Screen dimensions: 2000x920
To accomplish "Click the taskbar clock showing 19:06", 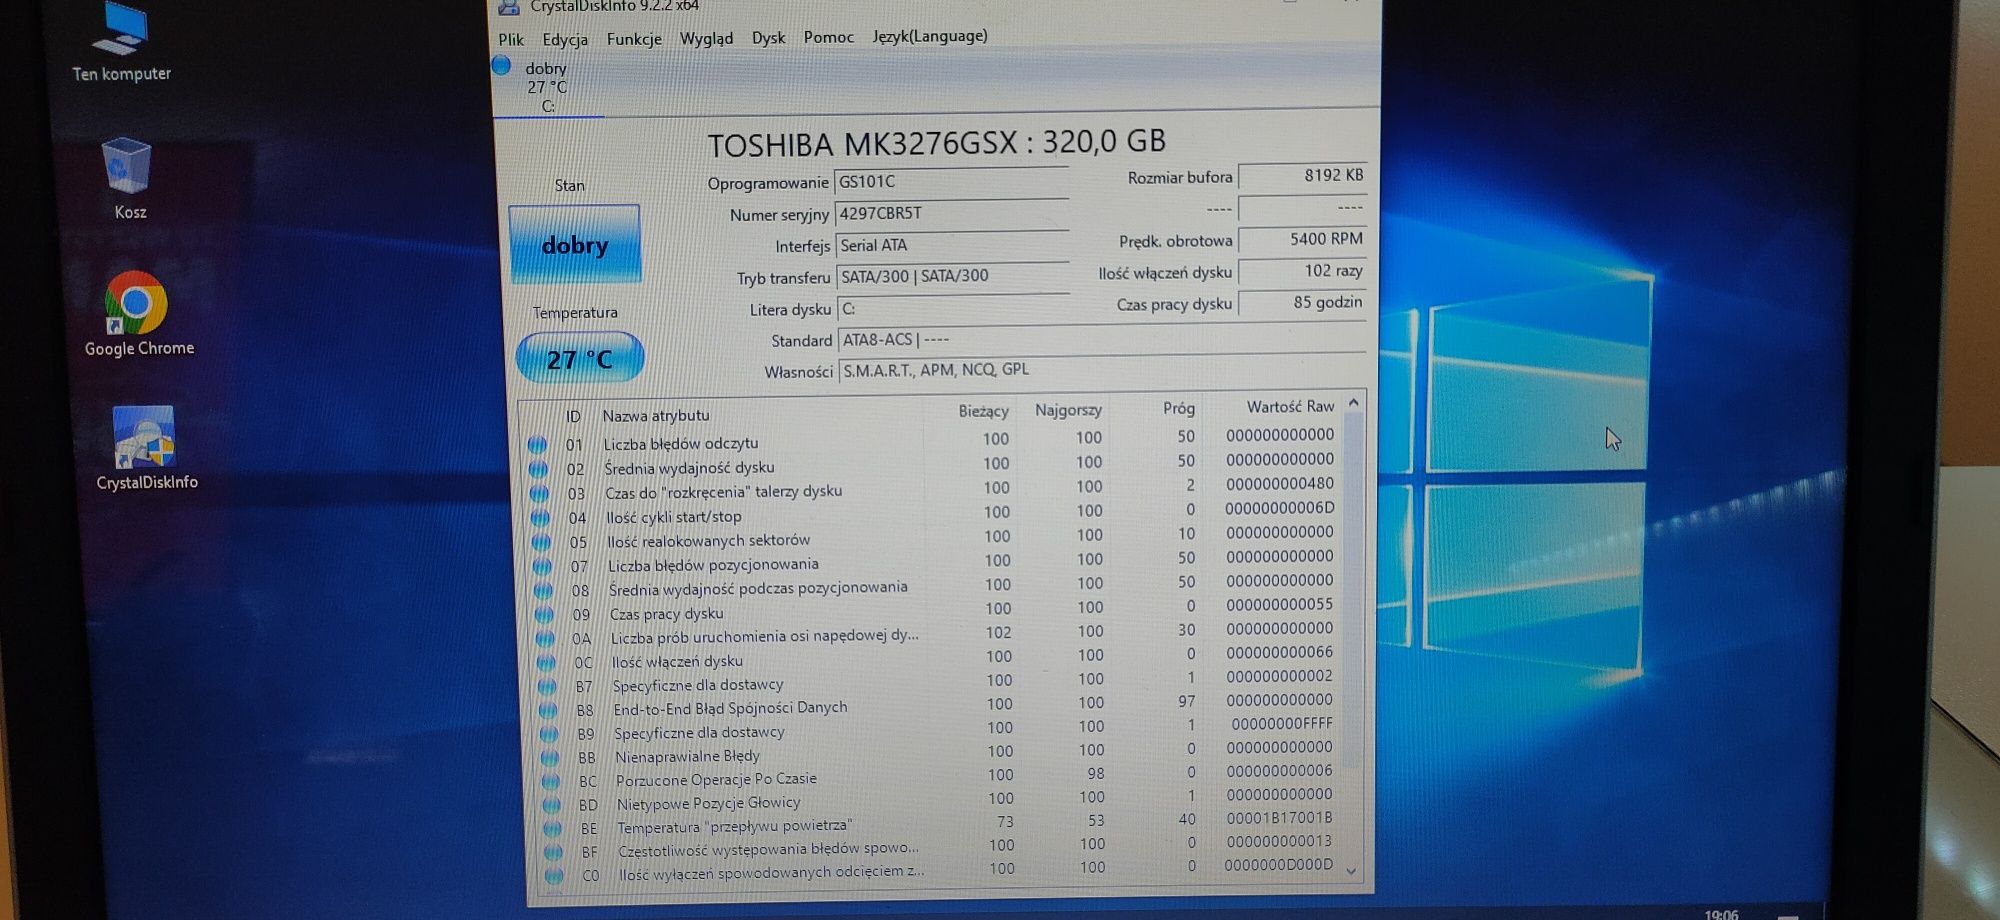I will 1721,914.
